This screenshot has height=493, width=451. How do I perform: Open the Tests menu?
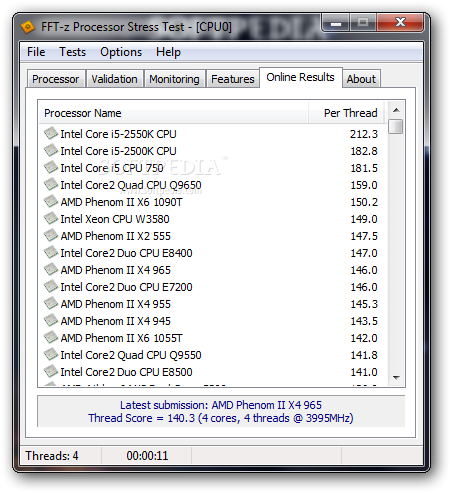pos(72,52)
